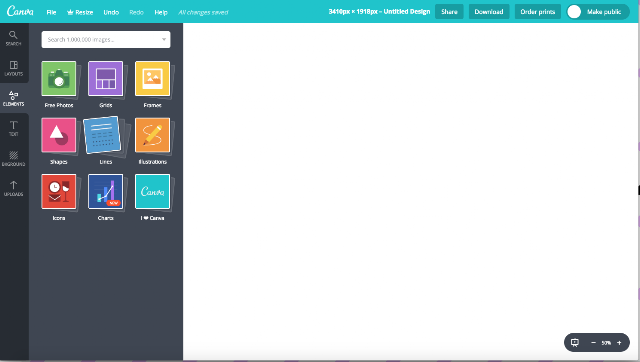Image resolution: width=640 pixels, height=362 pixels.
Task: Click Undo in the top bar
Action: (111, 12)
